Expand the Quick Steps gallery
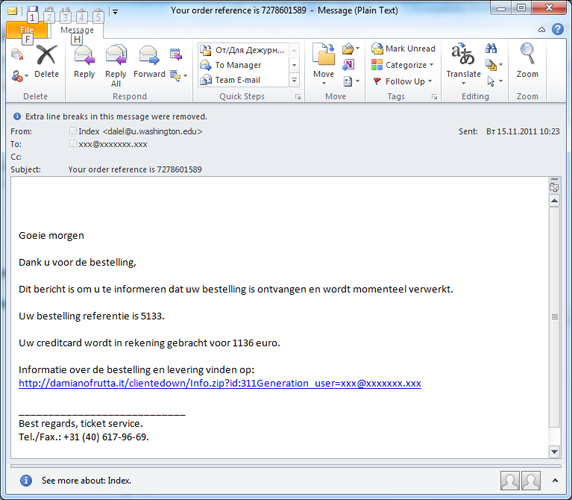 294,80
